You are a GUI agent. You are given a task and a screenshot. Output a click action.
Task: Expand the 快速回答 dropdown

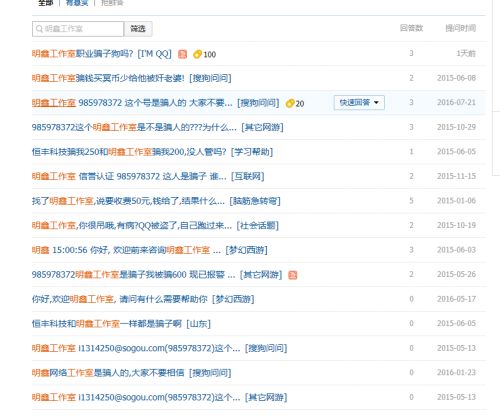[x=359, y=103]
